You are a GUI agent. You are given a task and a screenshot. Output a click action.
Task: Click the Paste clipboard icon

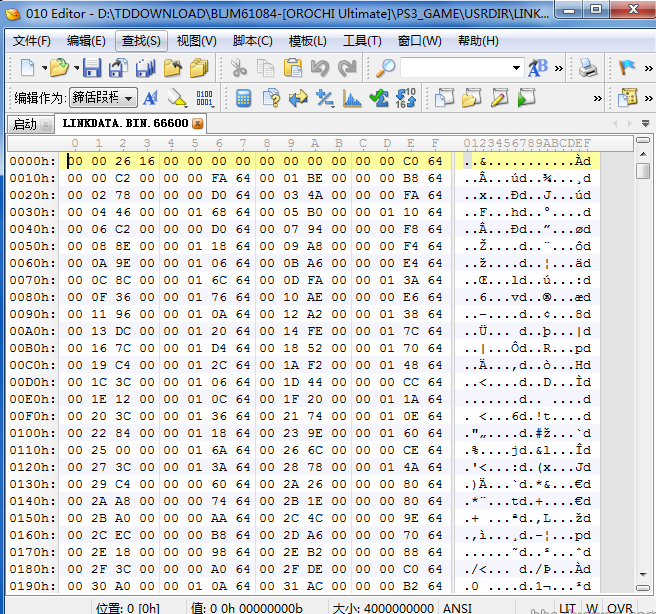click(x=293, y=68)
